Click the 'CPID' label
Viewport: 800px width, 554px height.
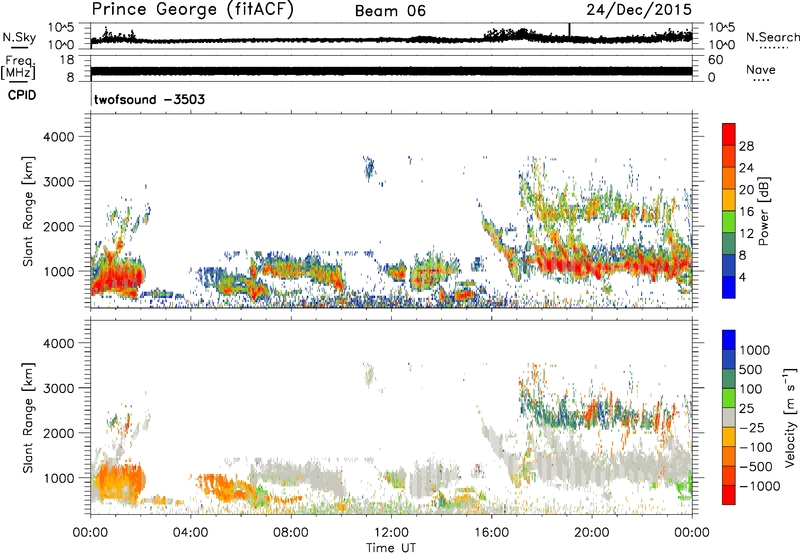(x=22, y=95)
